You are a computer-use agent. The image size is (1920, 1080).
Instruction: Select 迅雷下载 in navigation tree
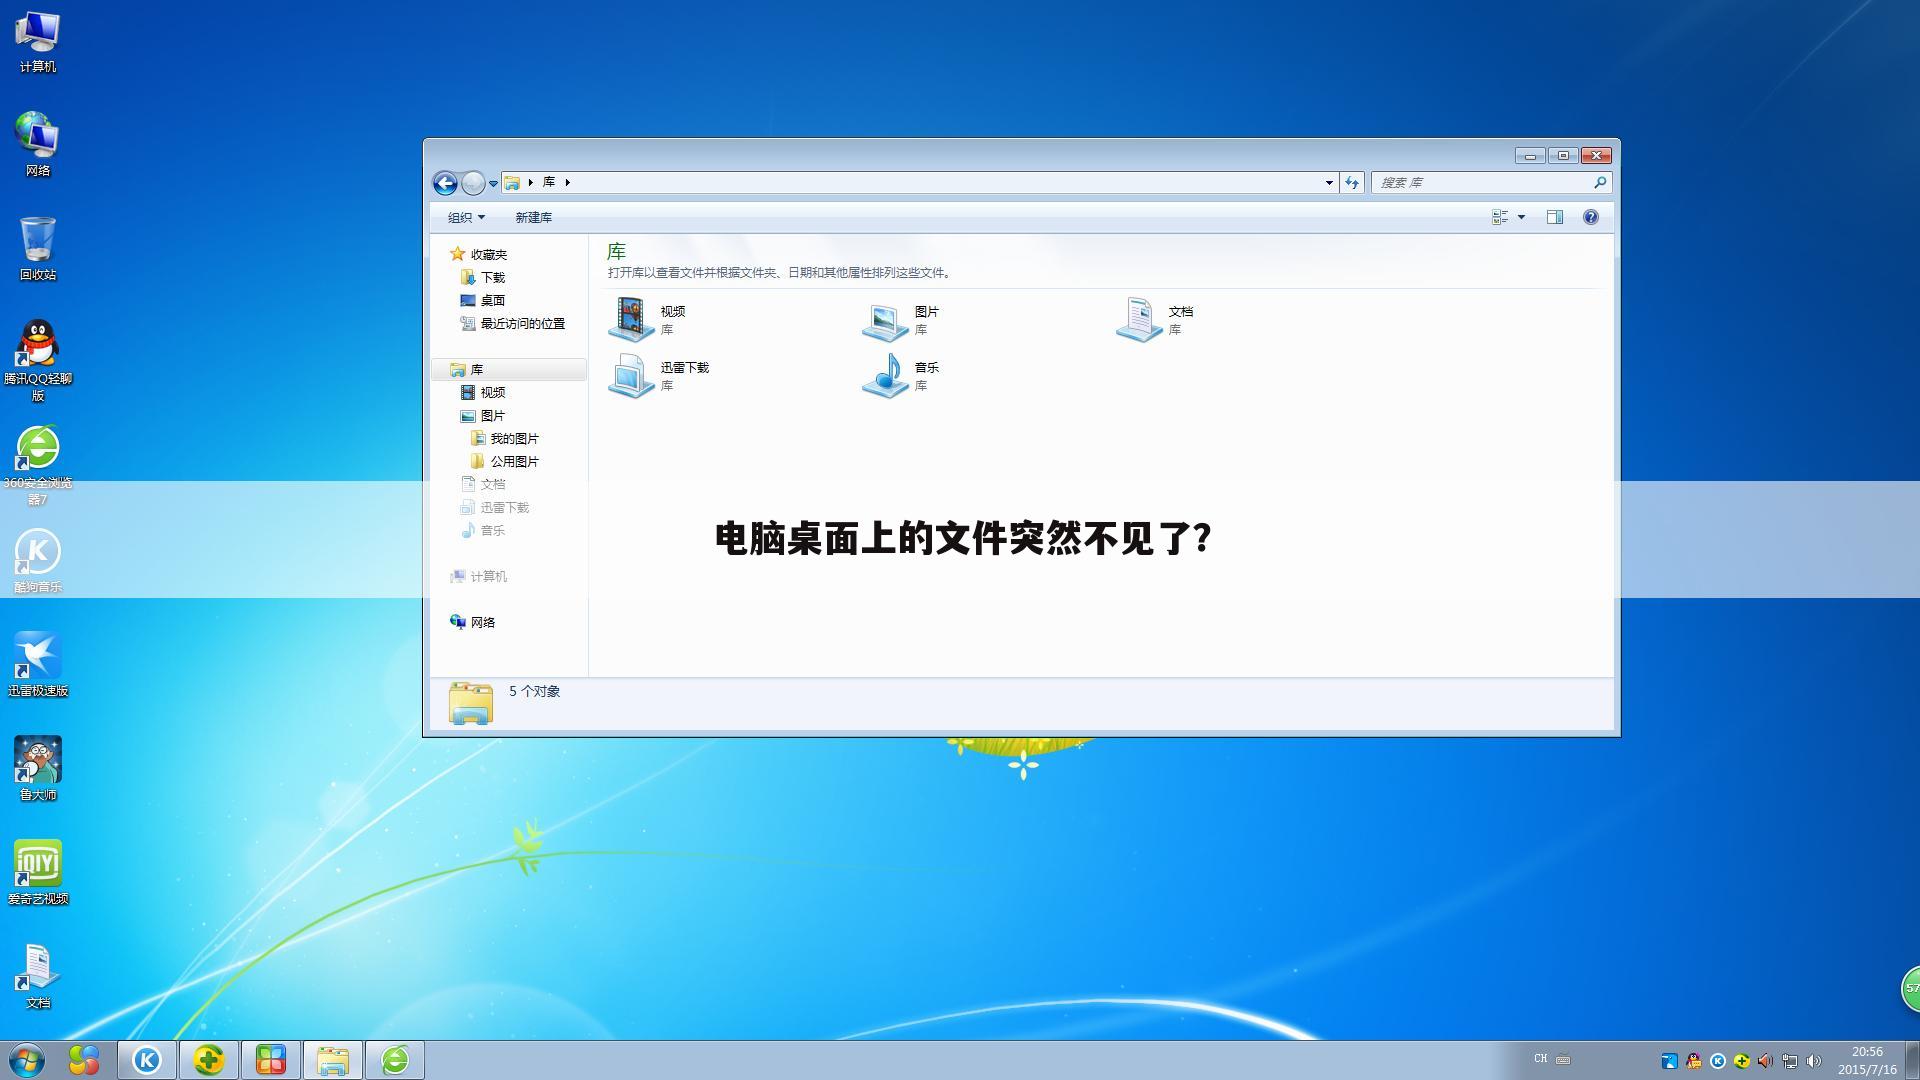[495, 507]
